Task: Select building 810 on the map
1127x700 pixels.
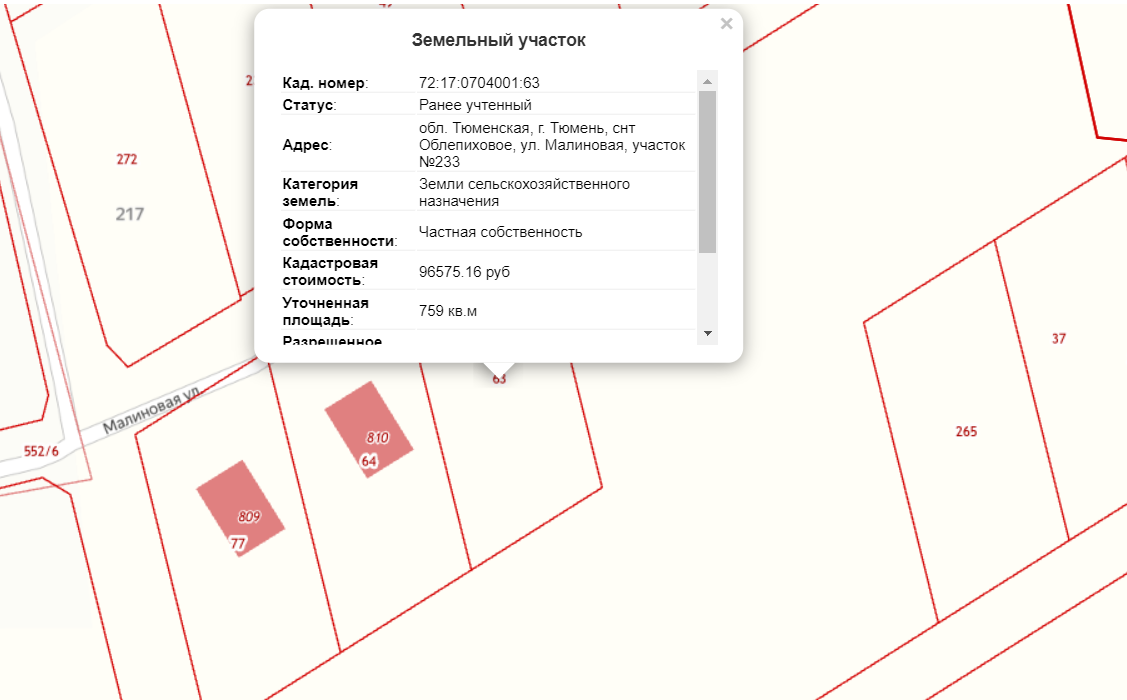Action: [369, 429]
